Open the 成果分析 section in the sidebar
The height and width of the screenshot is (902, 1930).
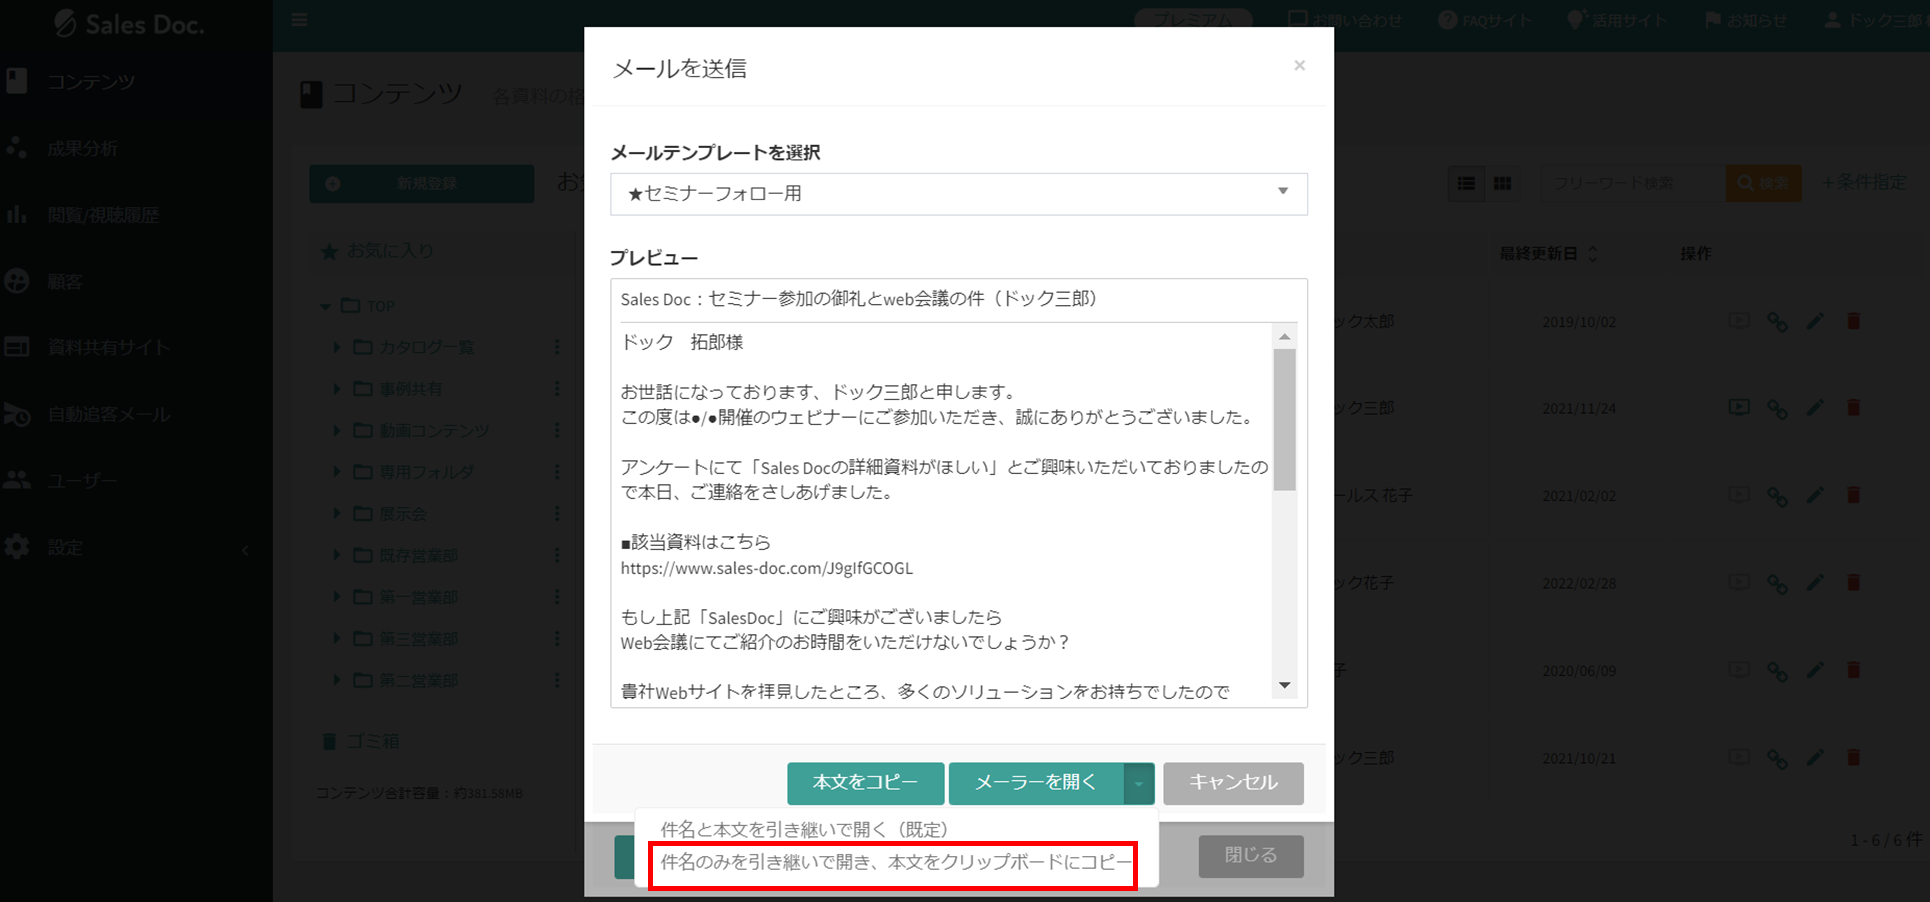pos(80,147)
